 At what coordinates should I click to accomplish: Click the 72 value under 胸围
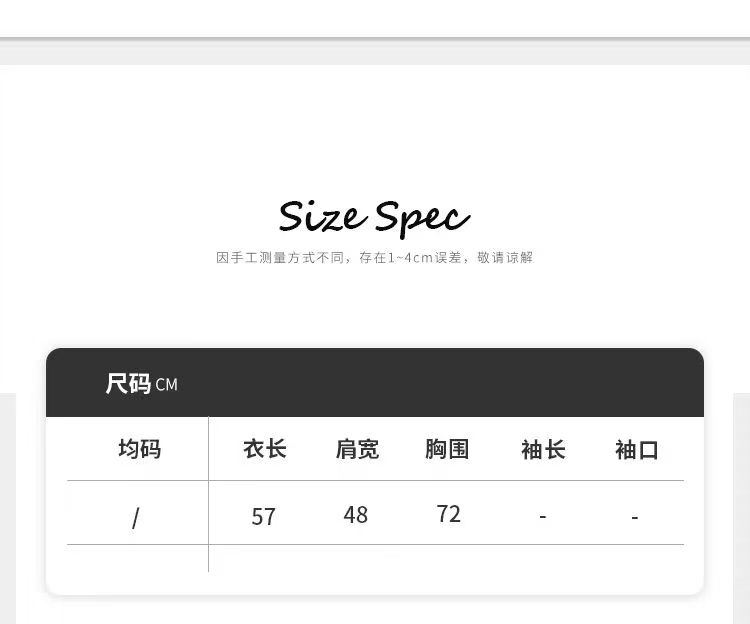click(449, 514)
